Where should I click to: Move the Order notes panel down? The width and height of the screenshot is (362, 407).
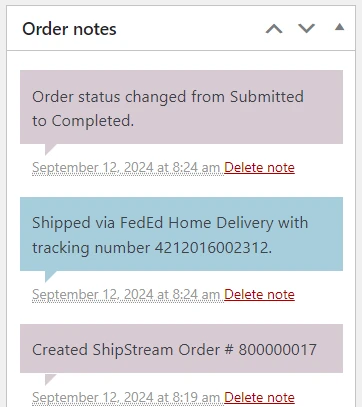click(x=306, y=29)
